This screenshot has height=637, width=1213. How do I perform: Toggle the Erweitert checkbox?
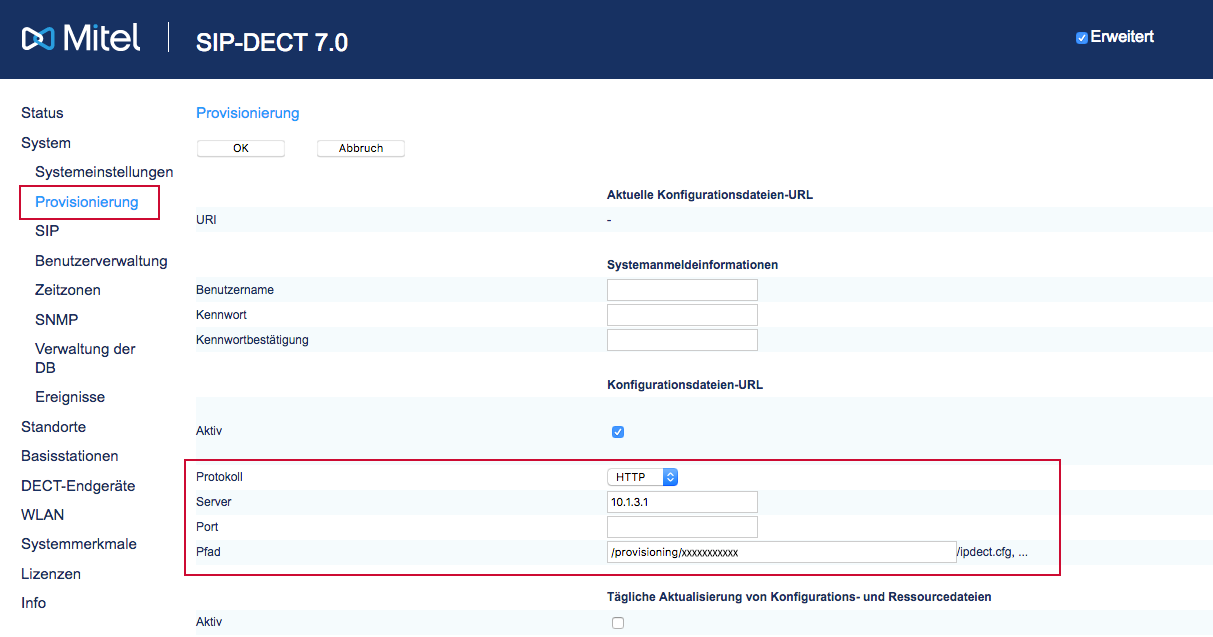(x=1081, y=38)
